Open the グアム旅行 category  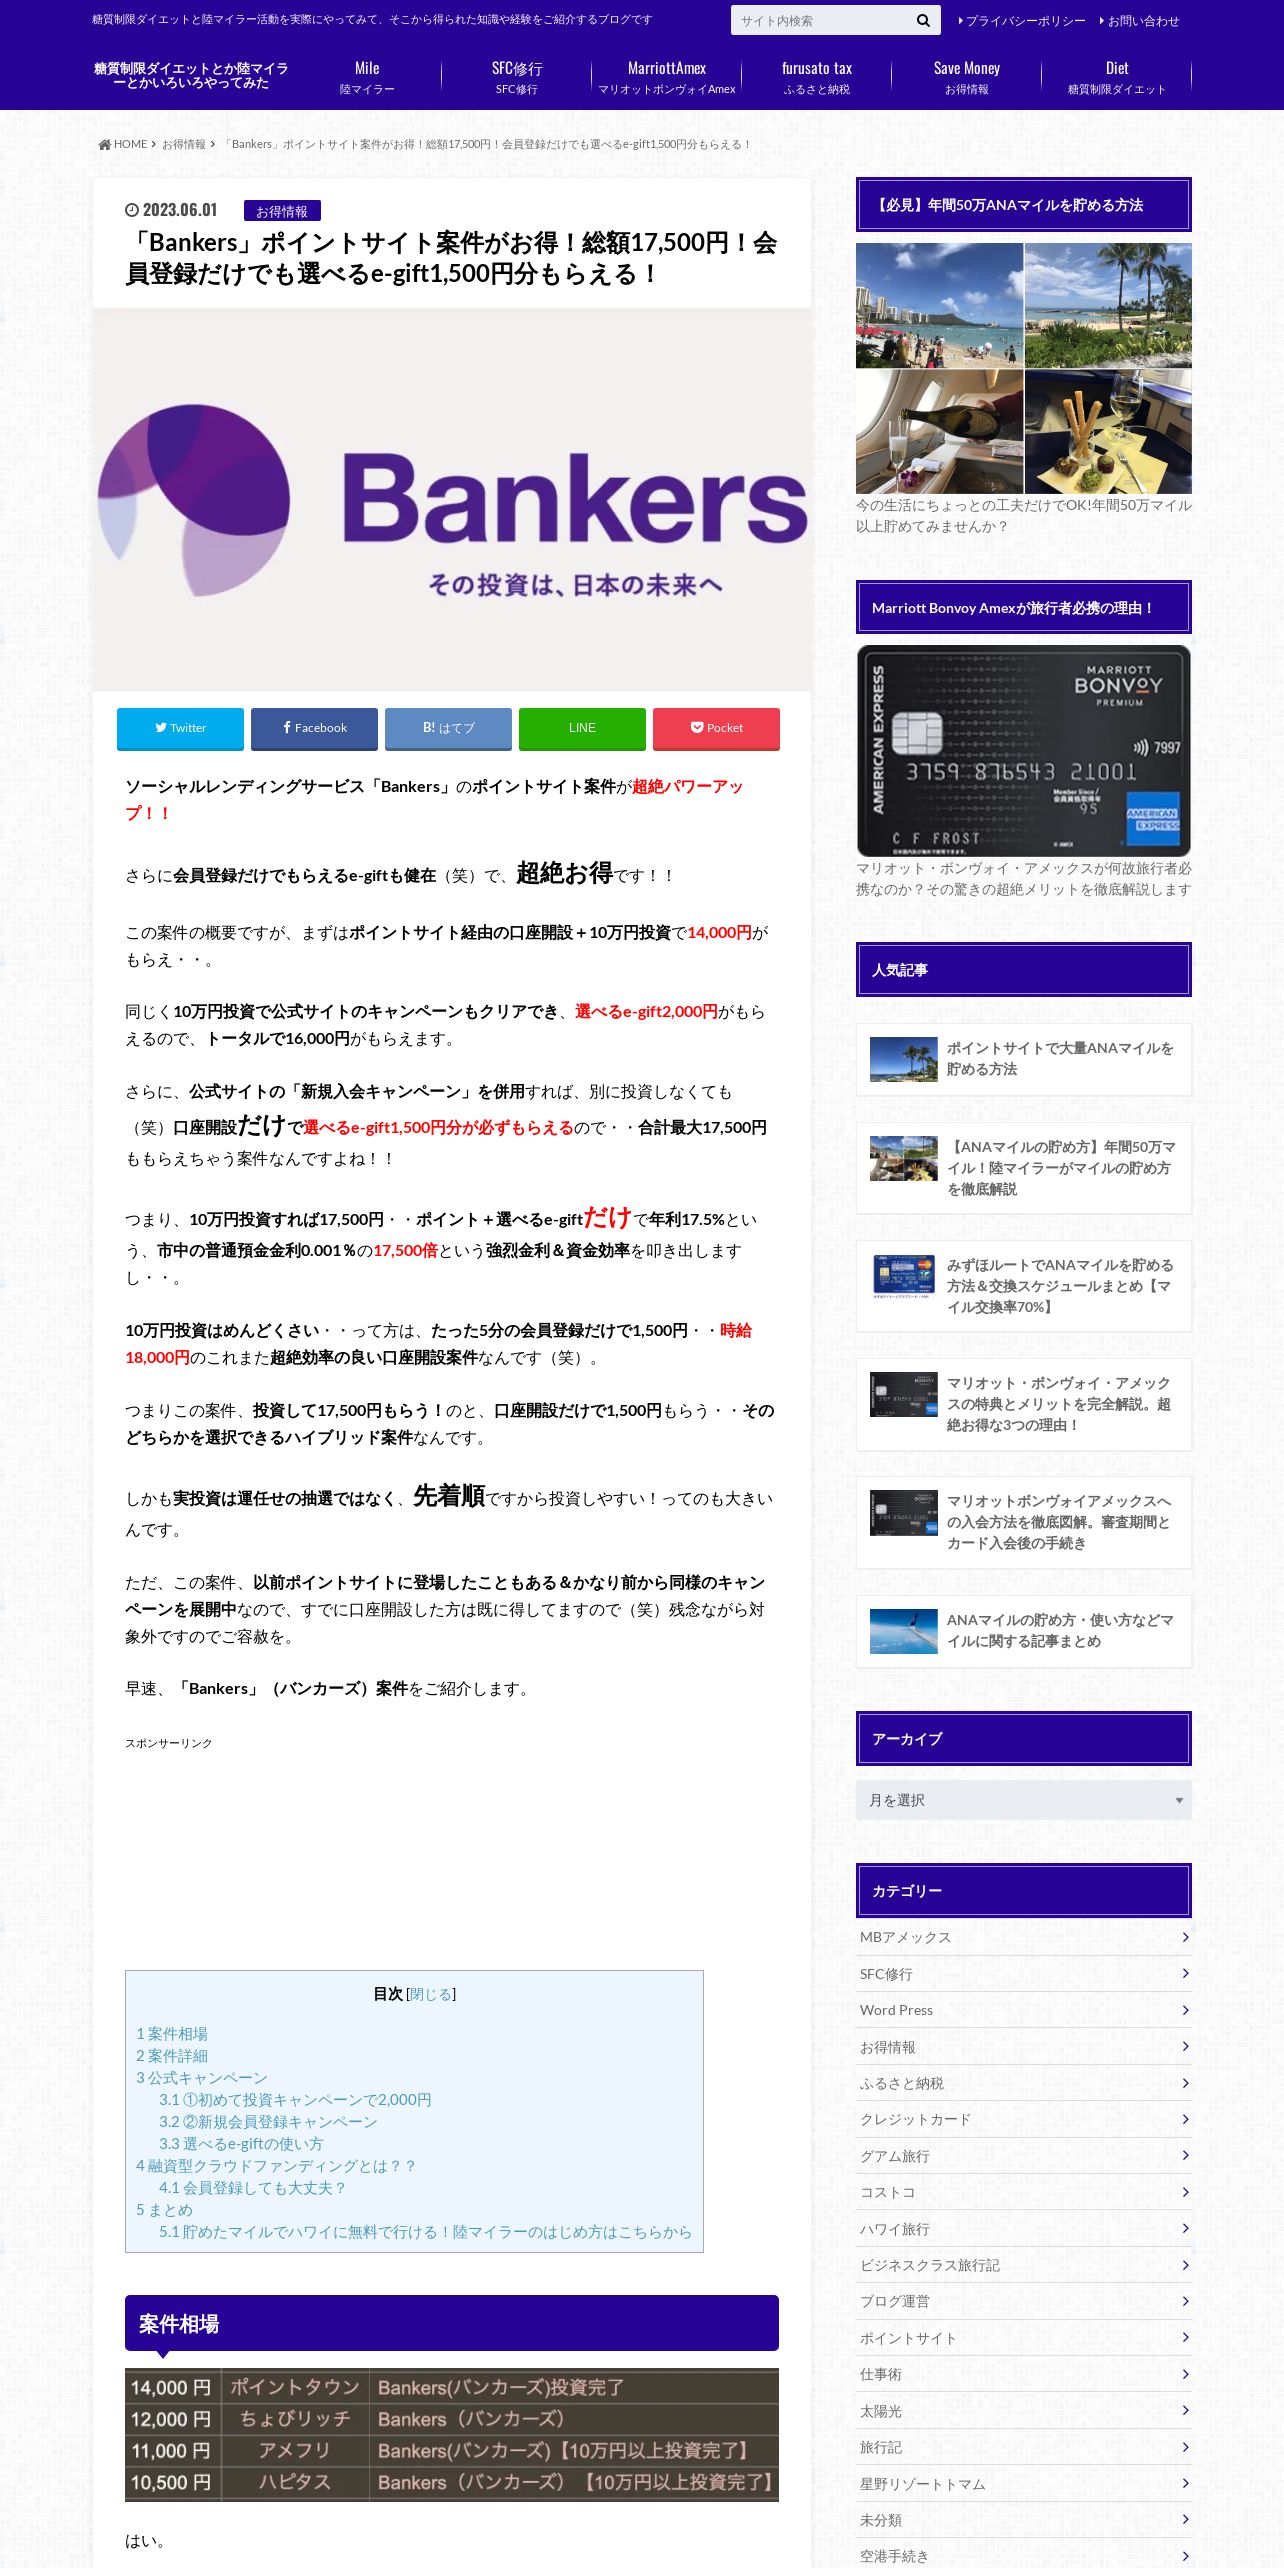pos(1024,2156)
